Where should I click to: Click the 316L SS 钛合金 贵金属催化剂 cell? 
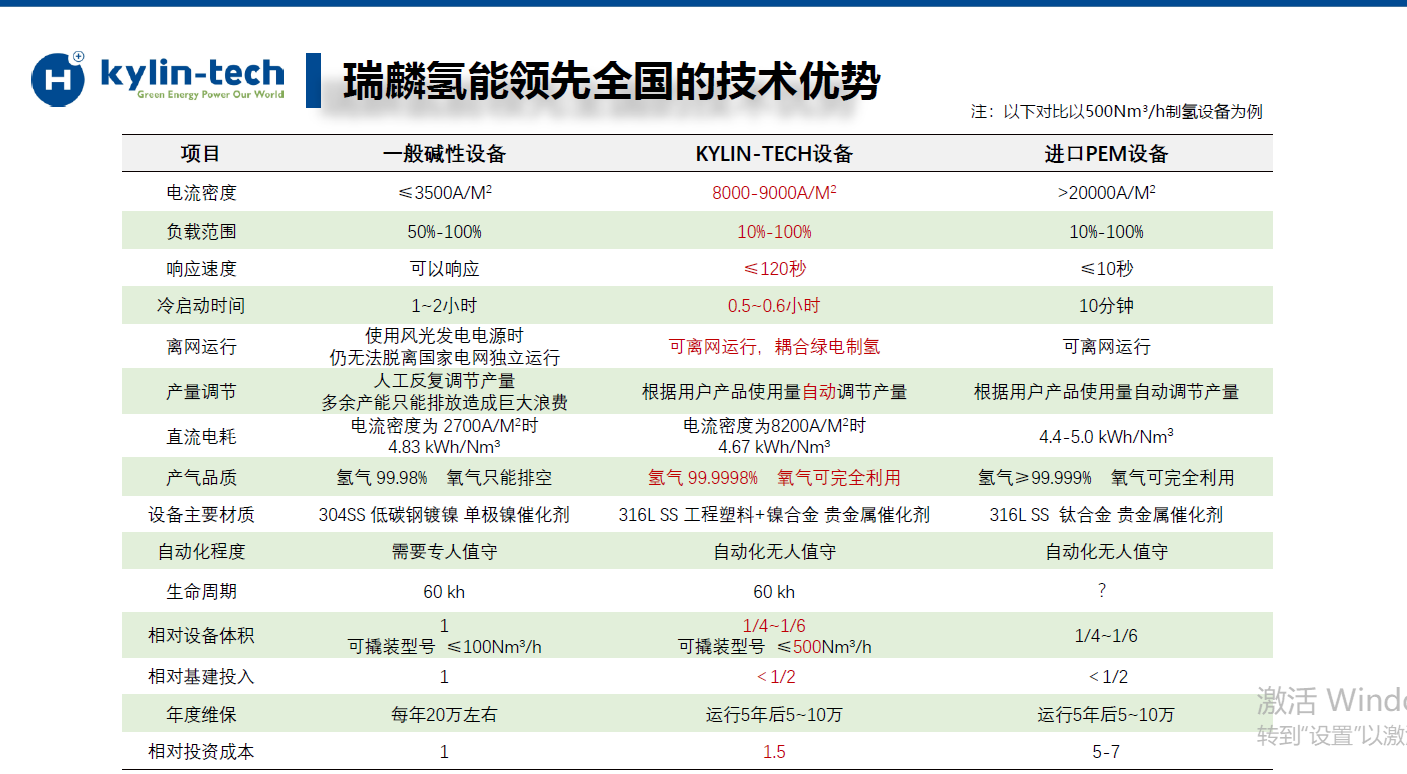1106,515
